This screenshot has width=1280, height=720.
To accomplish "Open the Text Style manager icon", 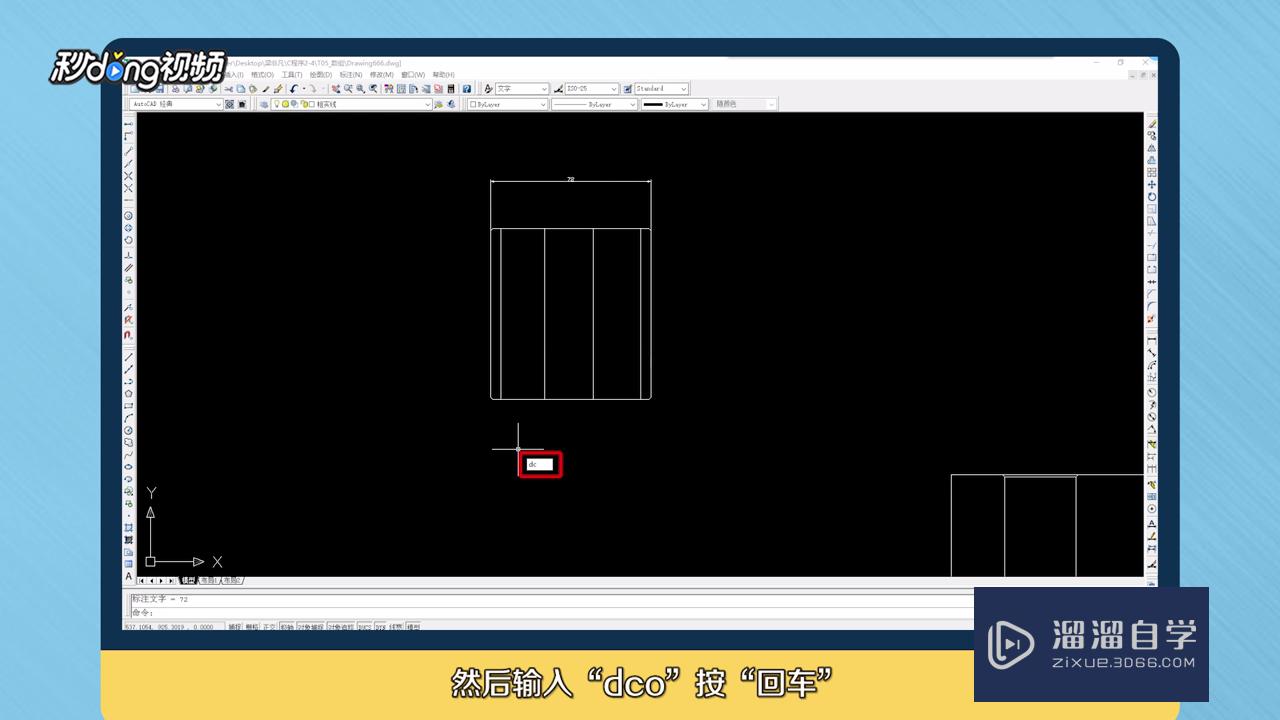I will tap(488, 89).
